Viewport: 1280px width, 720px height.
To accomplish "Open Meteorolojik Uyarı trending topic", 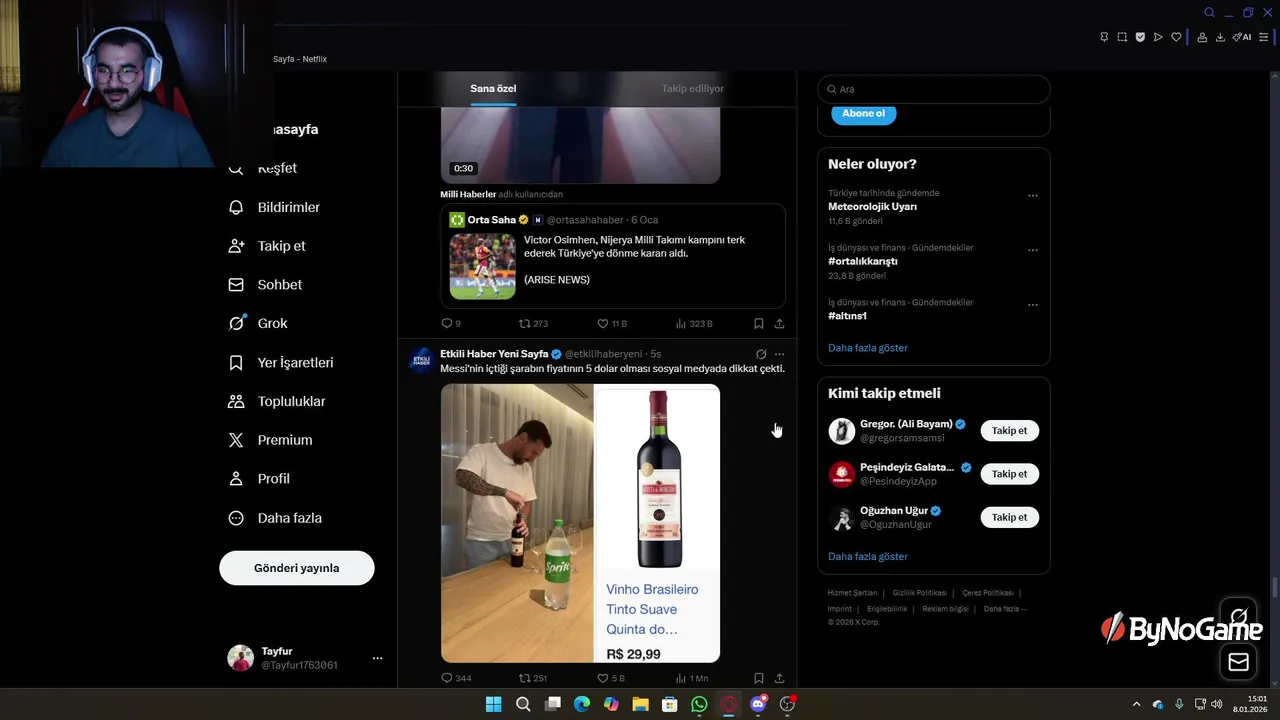I will (872, 207).
